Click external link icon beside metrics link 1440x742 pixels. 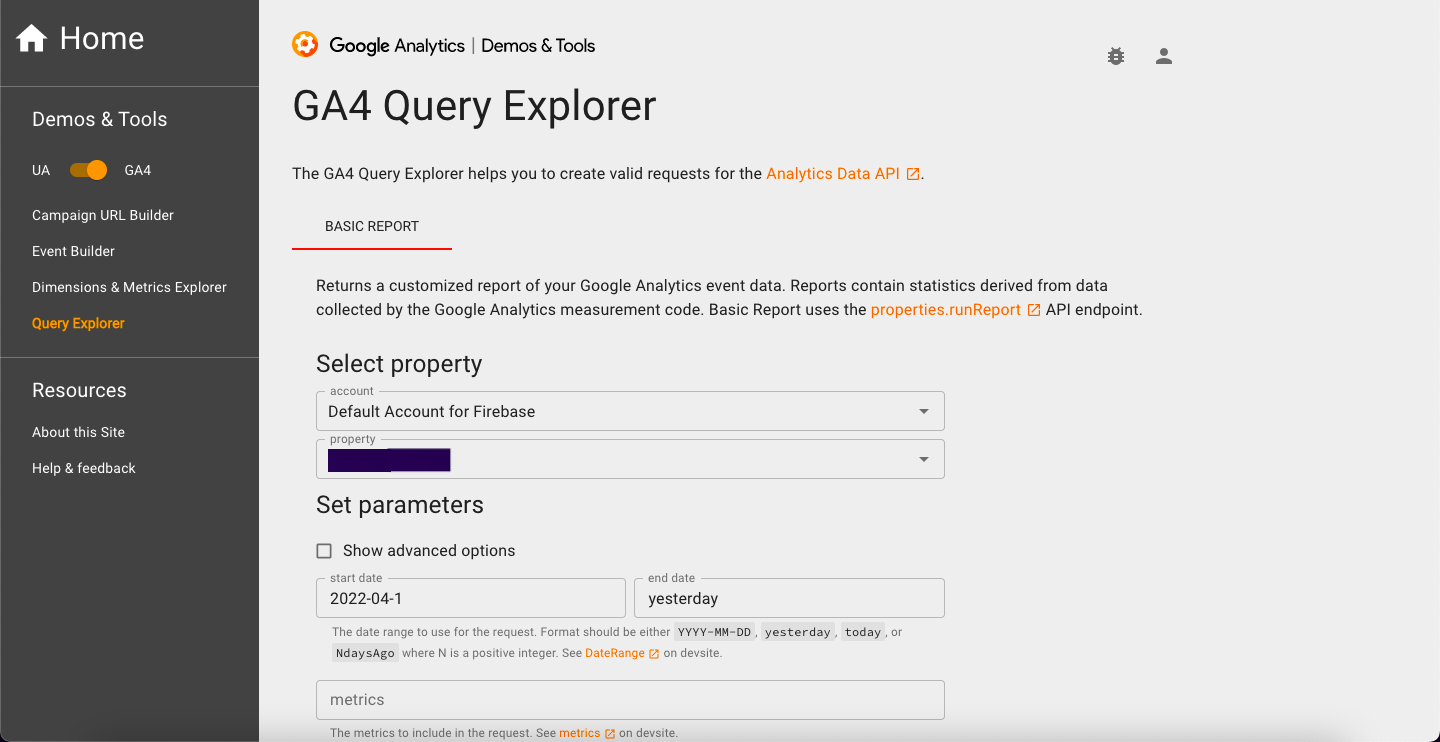(x=610, y=734)
